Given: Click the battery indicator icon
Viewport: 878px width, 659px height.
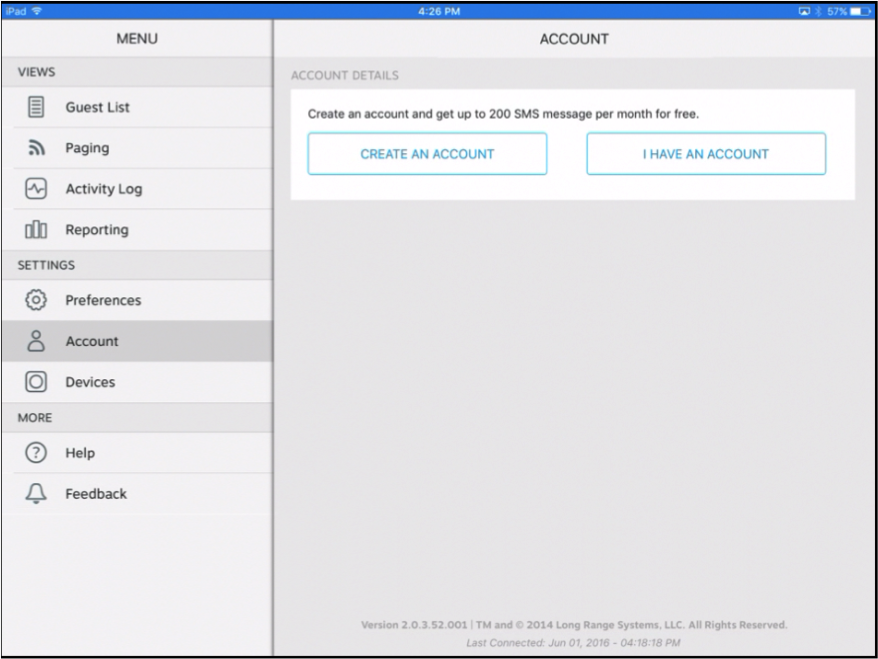Looking at the screenshot, I should (x=861, y=11).
